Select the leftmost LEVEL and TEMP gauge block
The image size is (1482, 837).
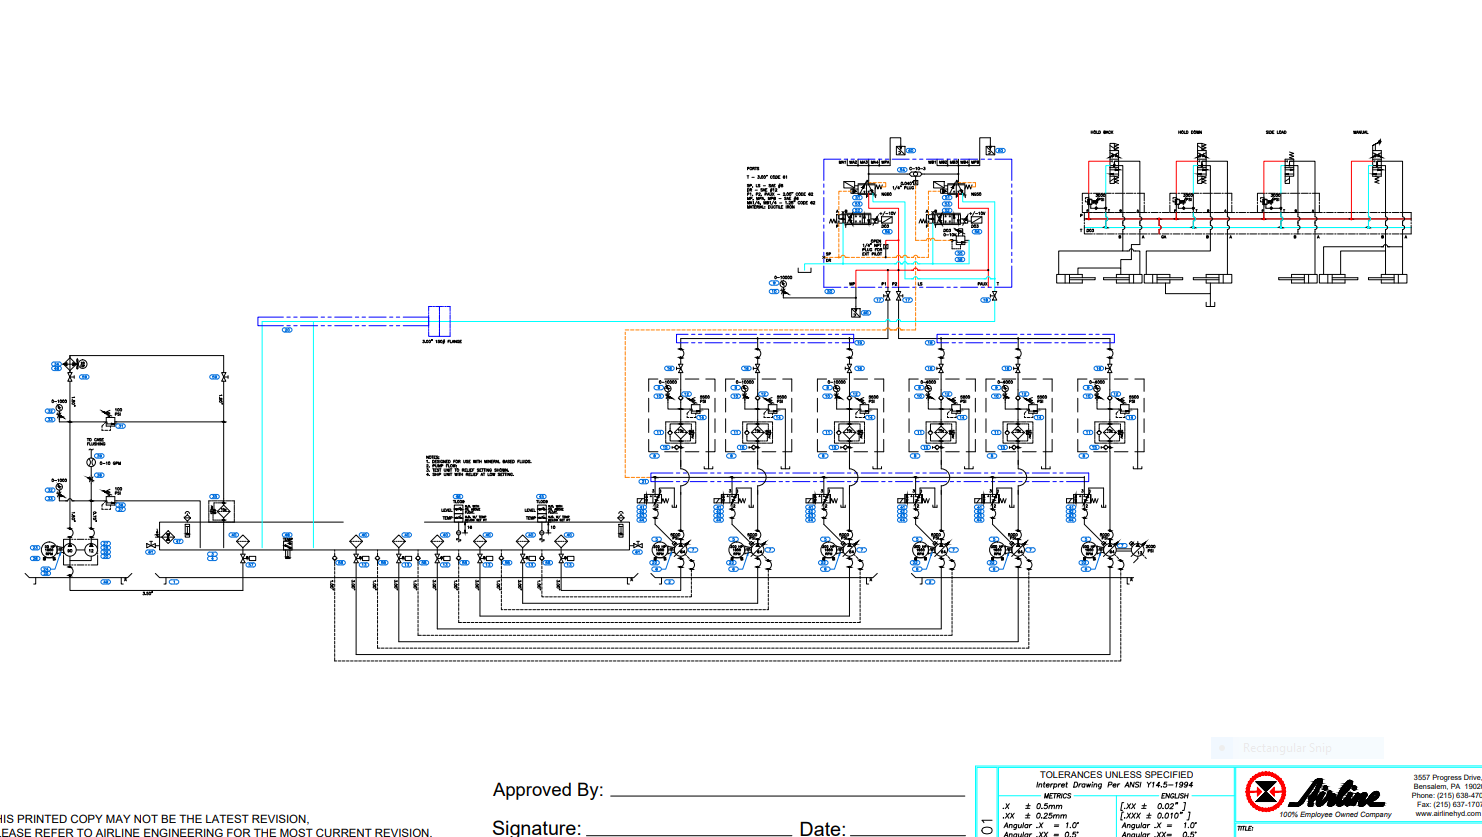458,513
